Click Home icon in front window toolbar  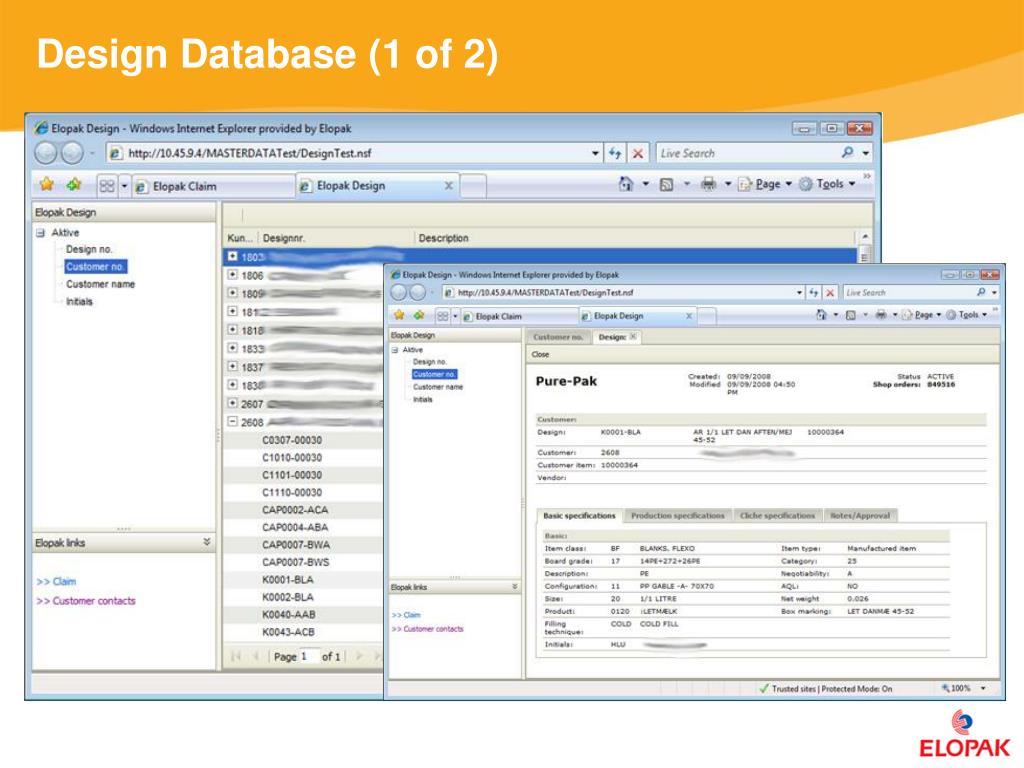[x=821, y=315]
